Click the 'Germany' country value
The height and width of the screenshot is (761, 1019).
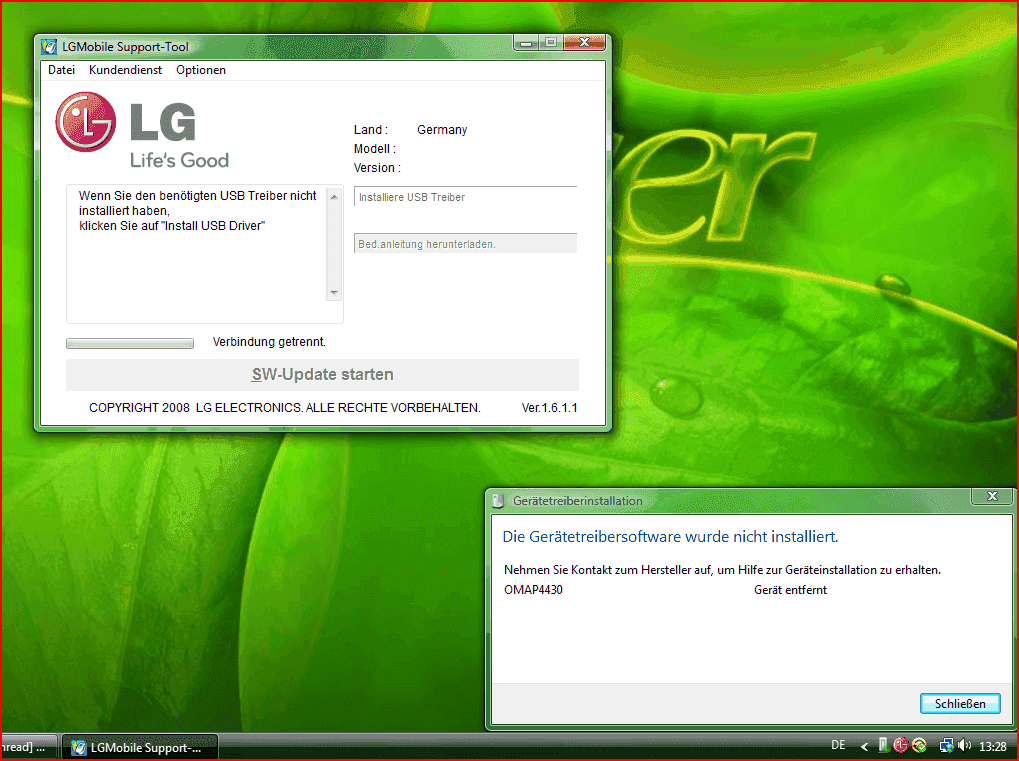click(442, 130)
